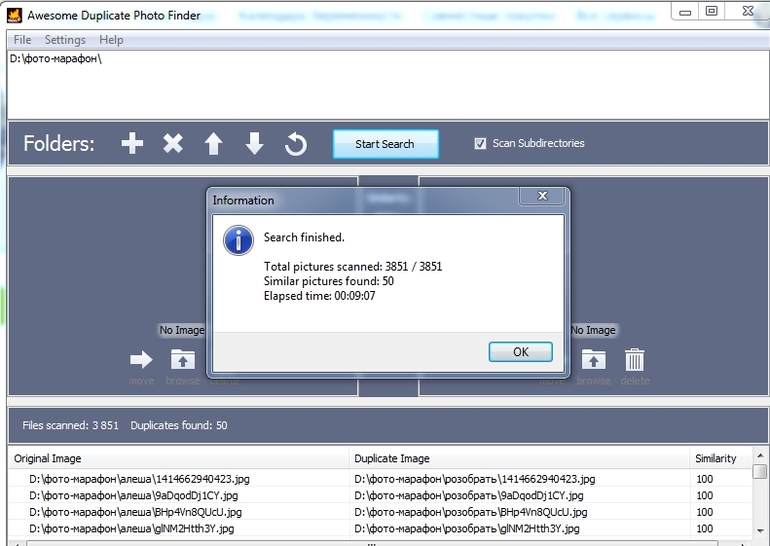The width and height of the screenshot is (770, 546).
Task: Click duplicate cell розобрать\BHp4Vn8QUcU.jpg
Action: 470,512
